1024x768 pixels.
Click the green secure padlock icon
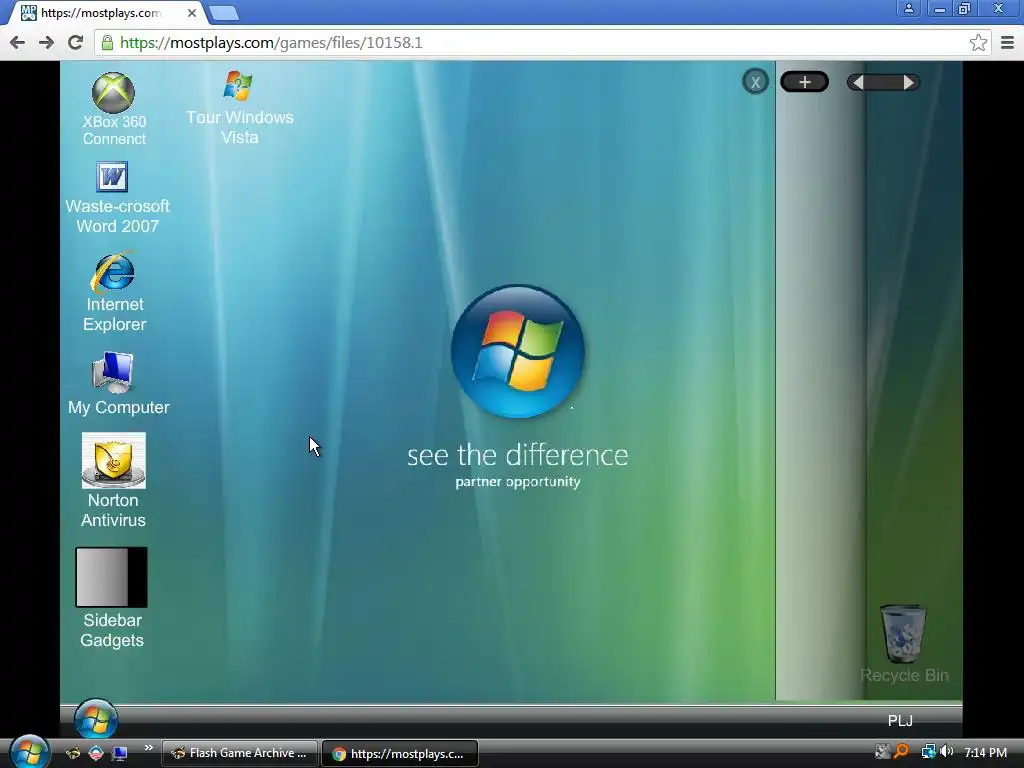(x=107, y=42)
